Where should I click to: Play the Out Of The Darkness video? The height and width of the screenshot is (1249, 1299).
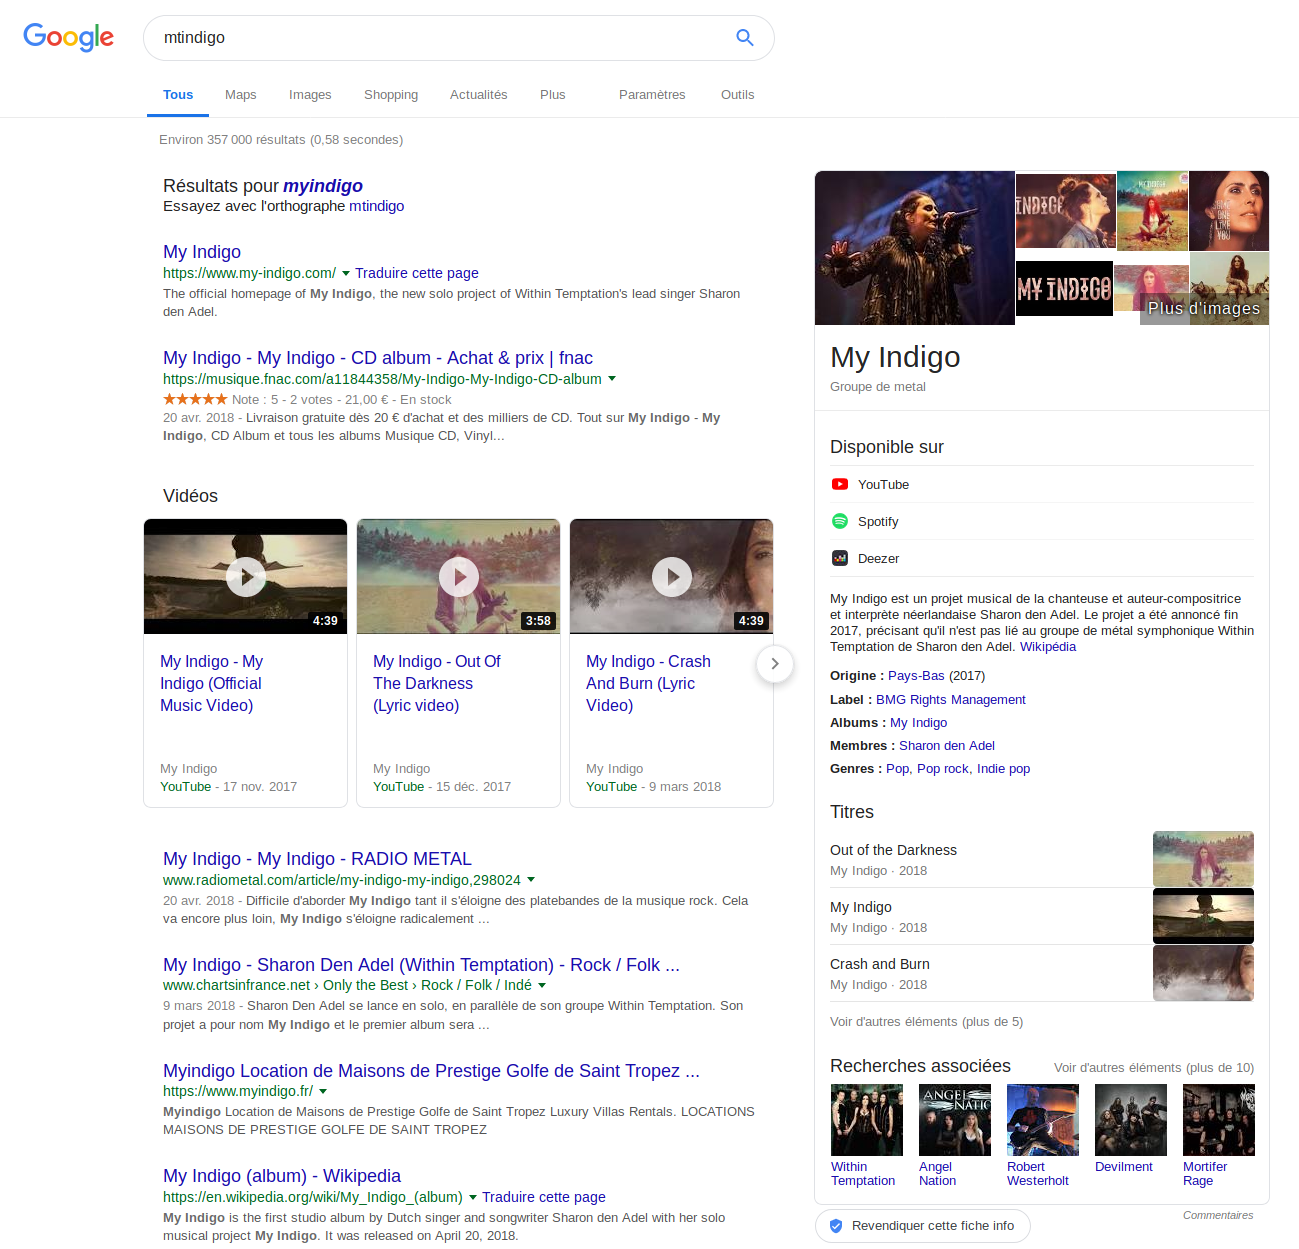click(459, 577)
